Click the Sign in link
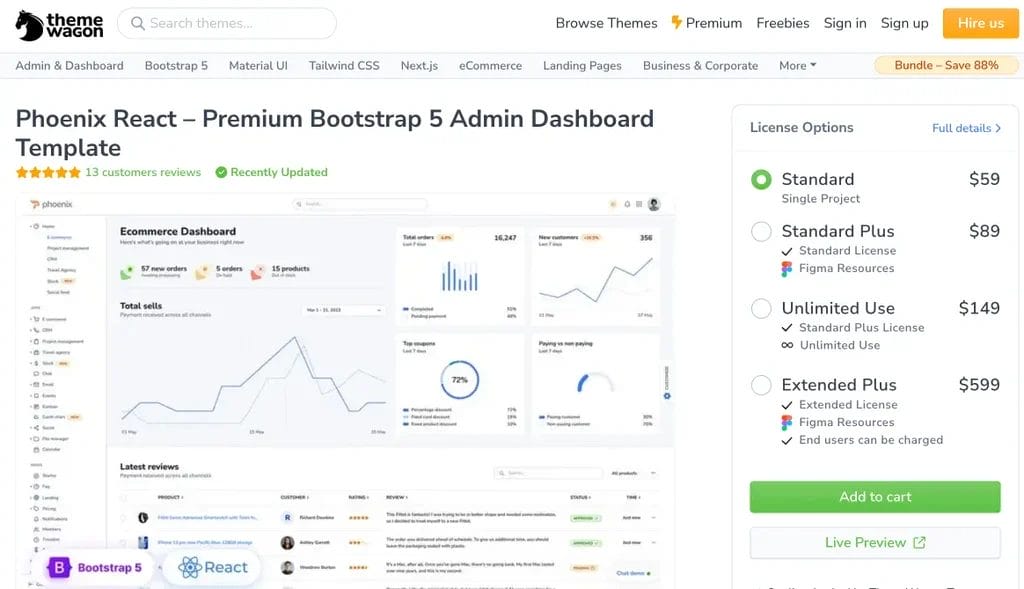Image resolution: width=1024 pixels, height=589 pixels. pyautogui.click(x=845, y=24)
